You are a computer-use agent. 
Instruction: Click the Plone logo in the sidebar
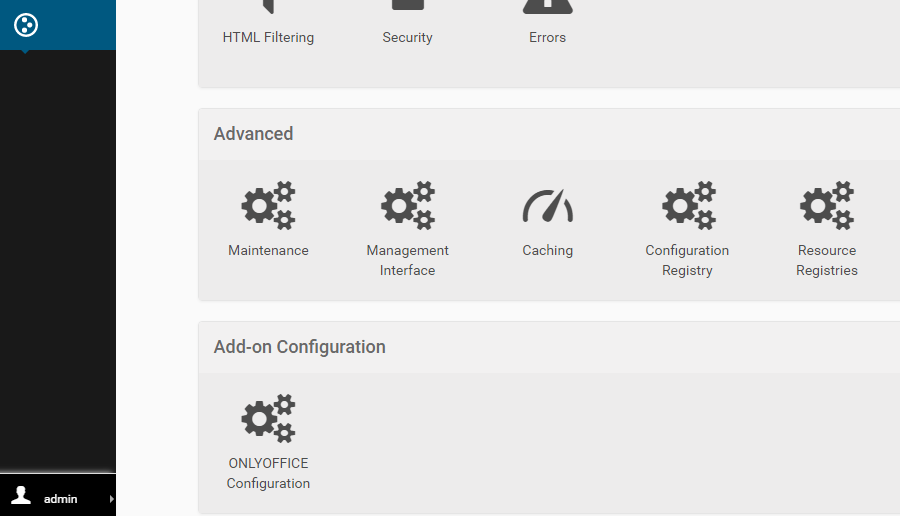pyautogui.click(x=26, y=25)
